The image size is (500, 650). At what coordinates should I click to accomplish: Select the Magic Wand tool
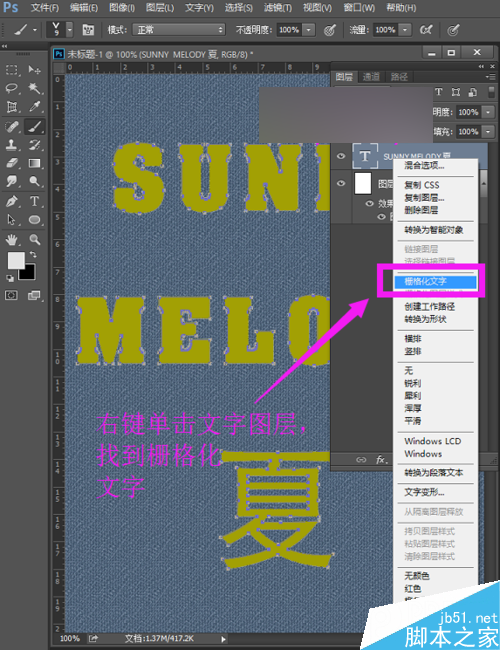(x=34, y=88)
